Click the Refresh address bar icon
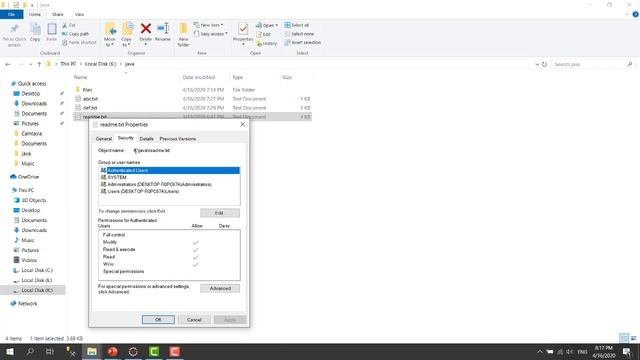640x360 pixels. pyautogui.click(x=544, y=64)
